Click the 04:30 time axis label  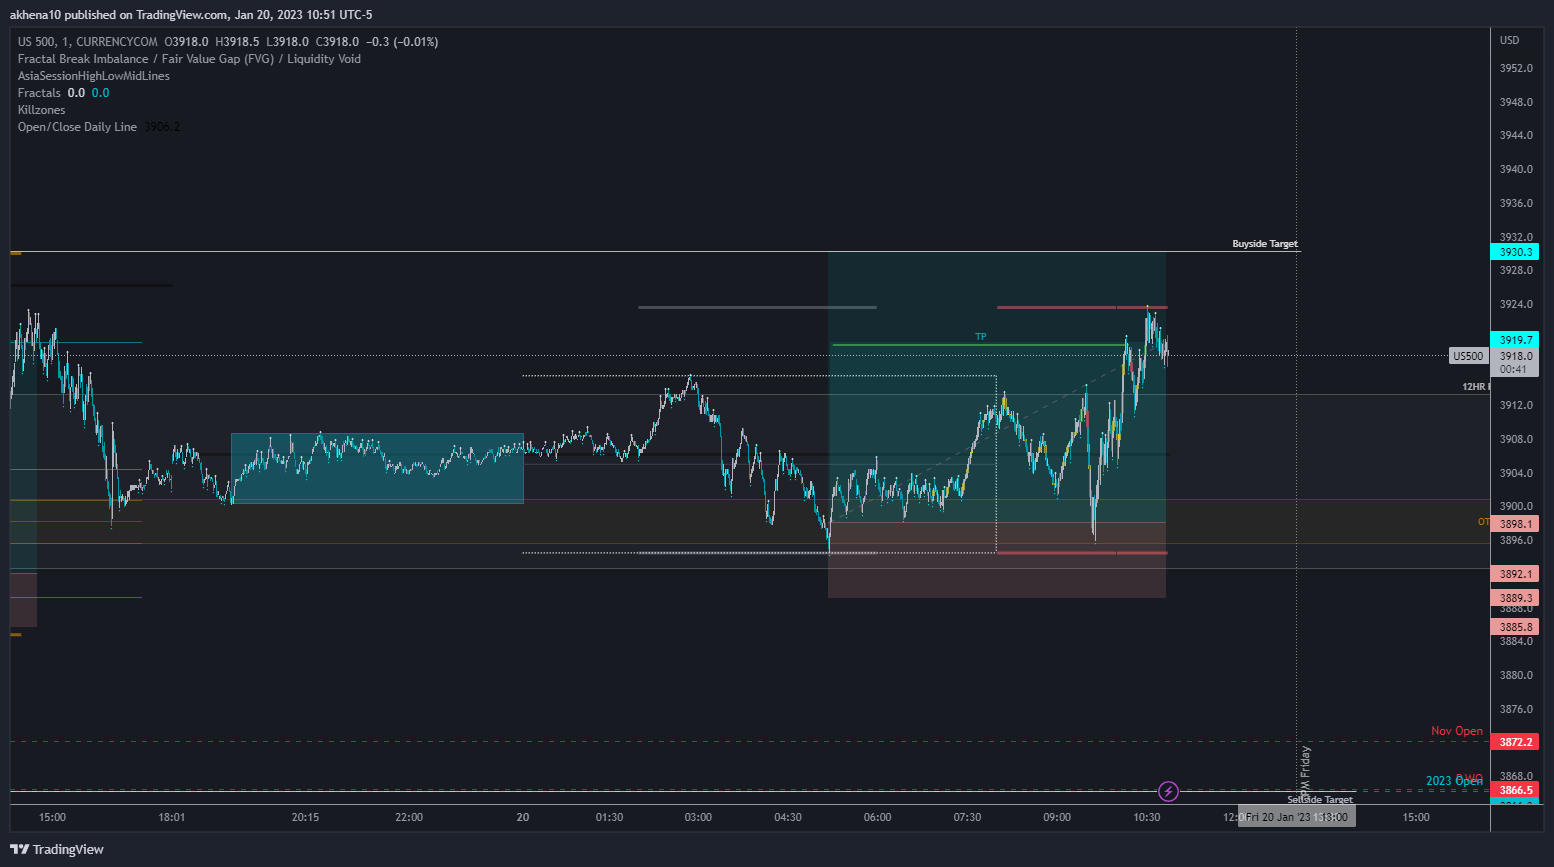(788, 817)
